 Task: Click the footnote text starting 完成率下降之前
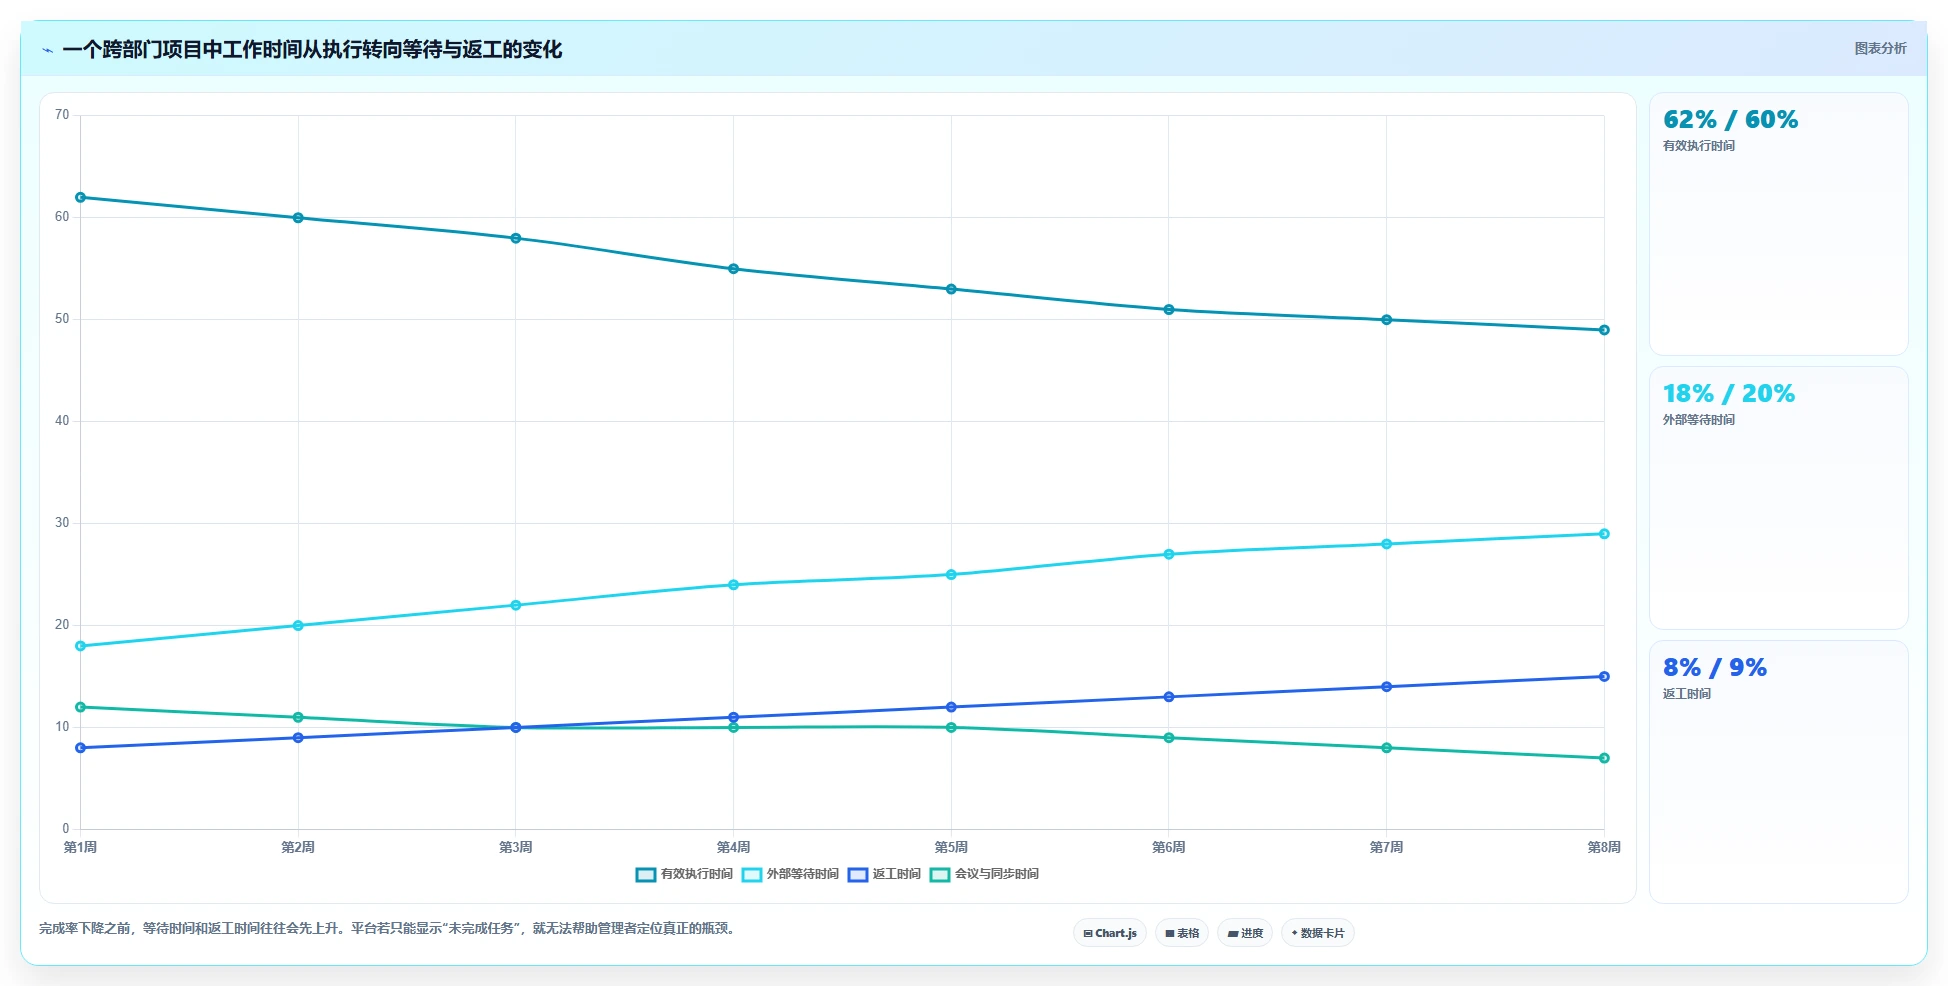pyautogui.click(x=390, y=929)
